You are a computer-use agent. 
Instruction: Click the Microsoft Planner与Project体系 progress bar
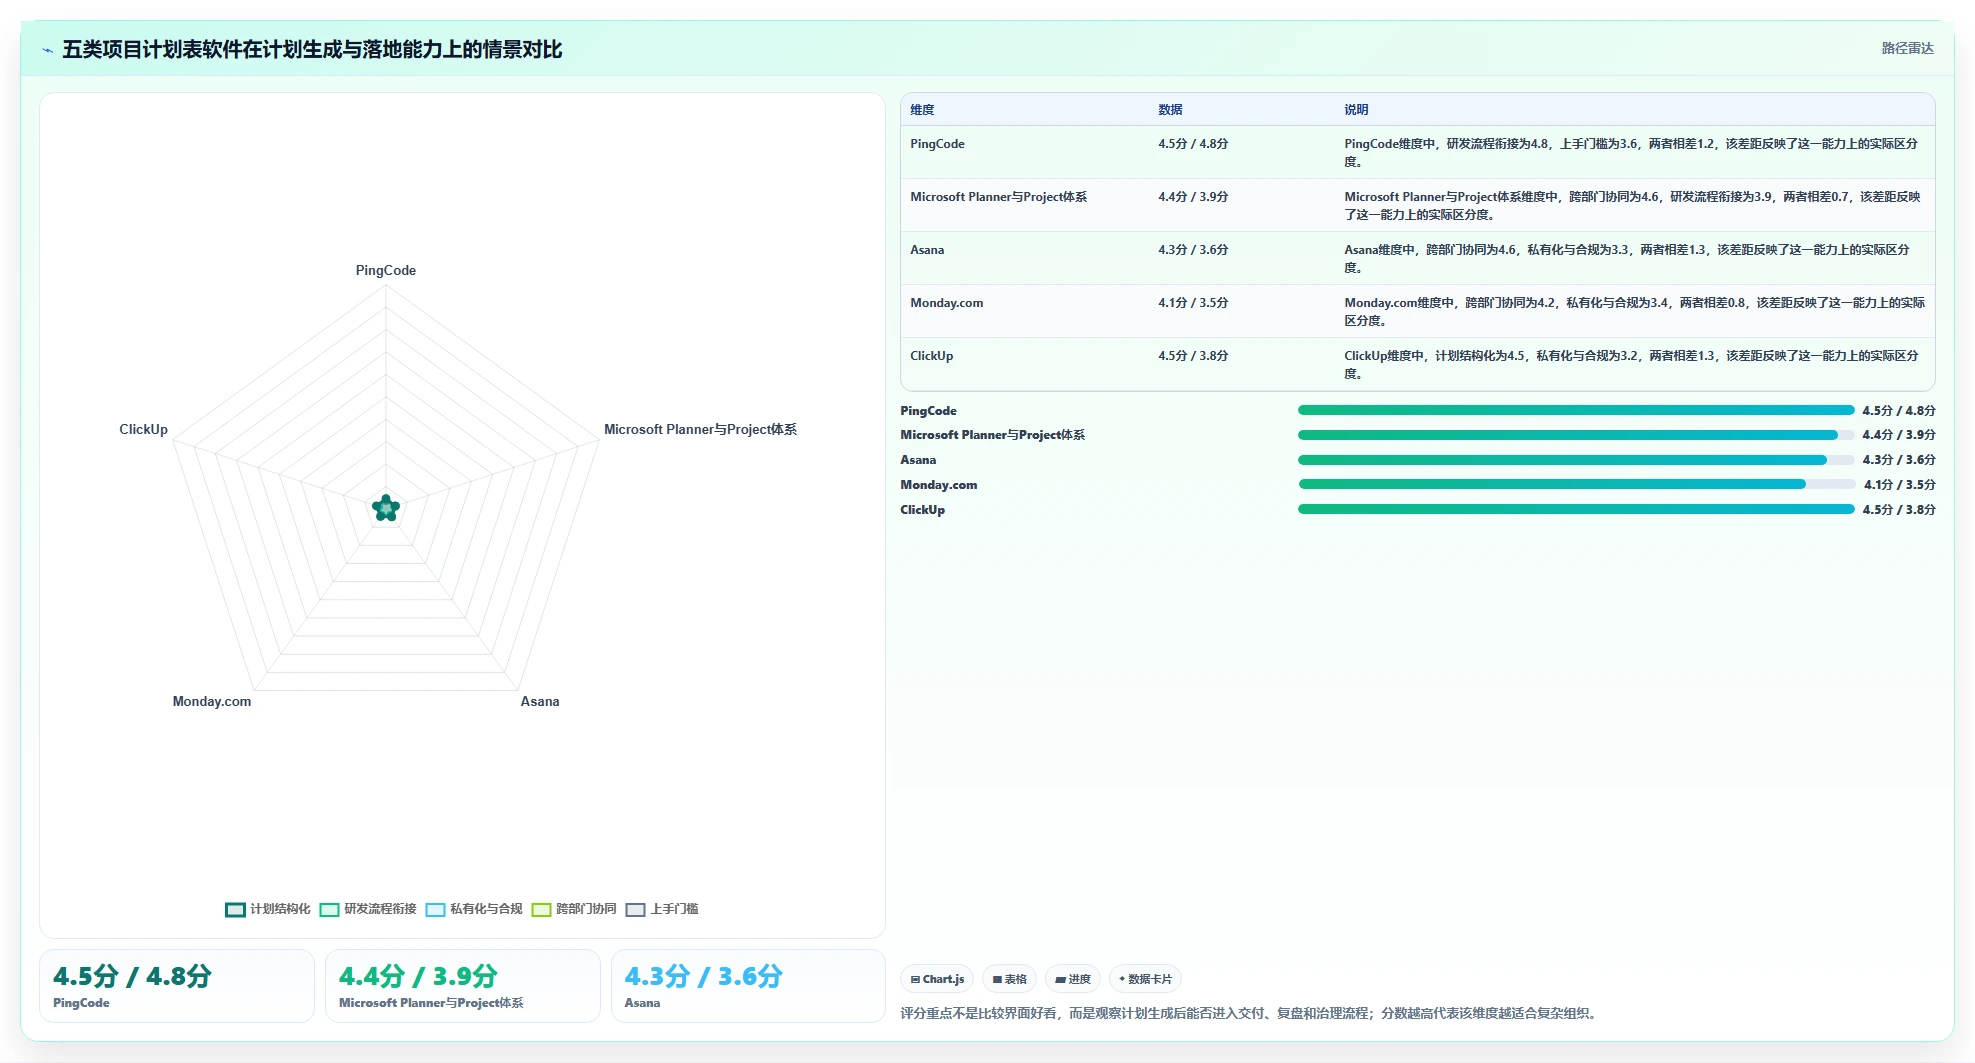coord(1576,435)
